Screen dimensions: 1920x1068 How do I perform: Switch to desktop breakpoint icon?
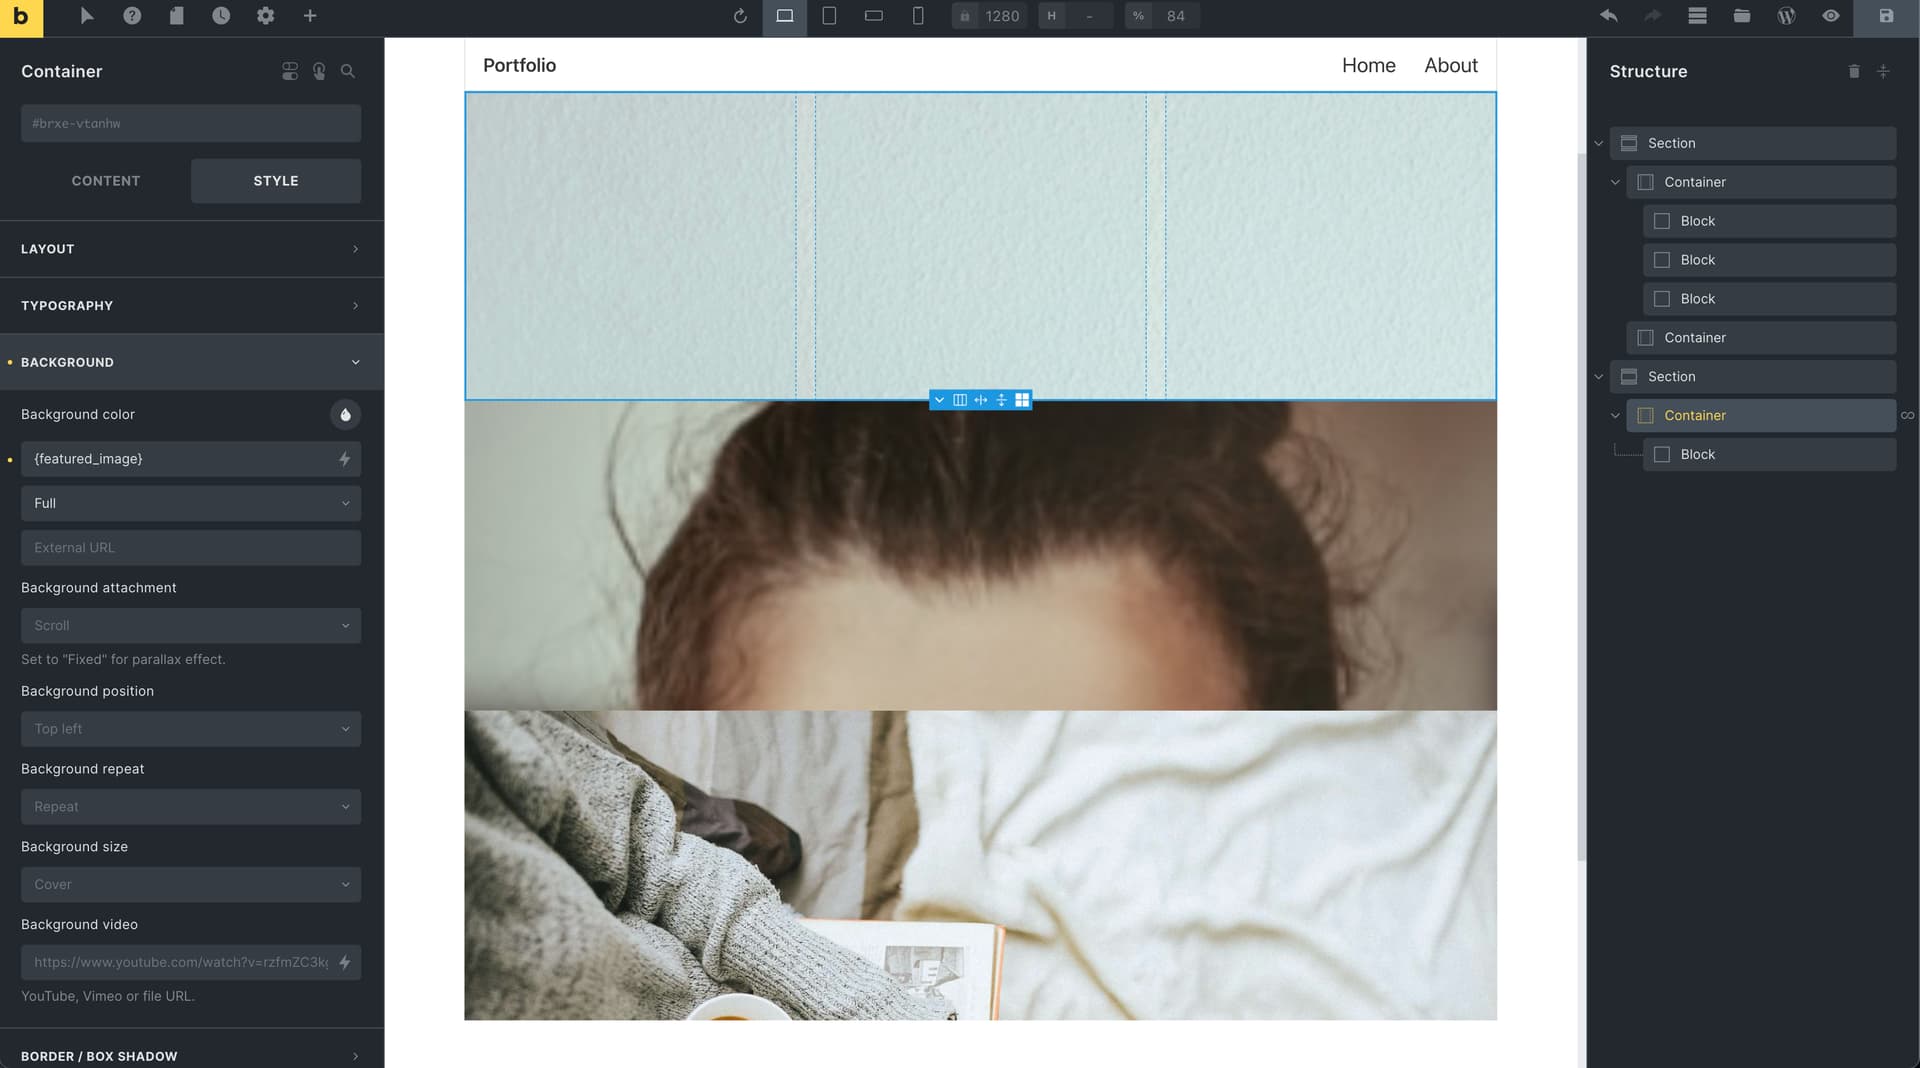coord(785,16)
